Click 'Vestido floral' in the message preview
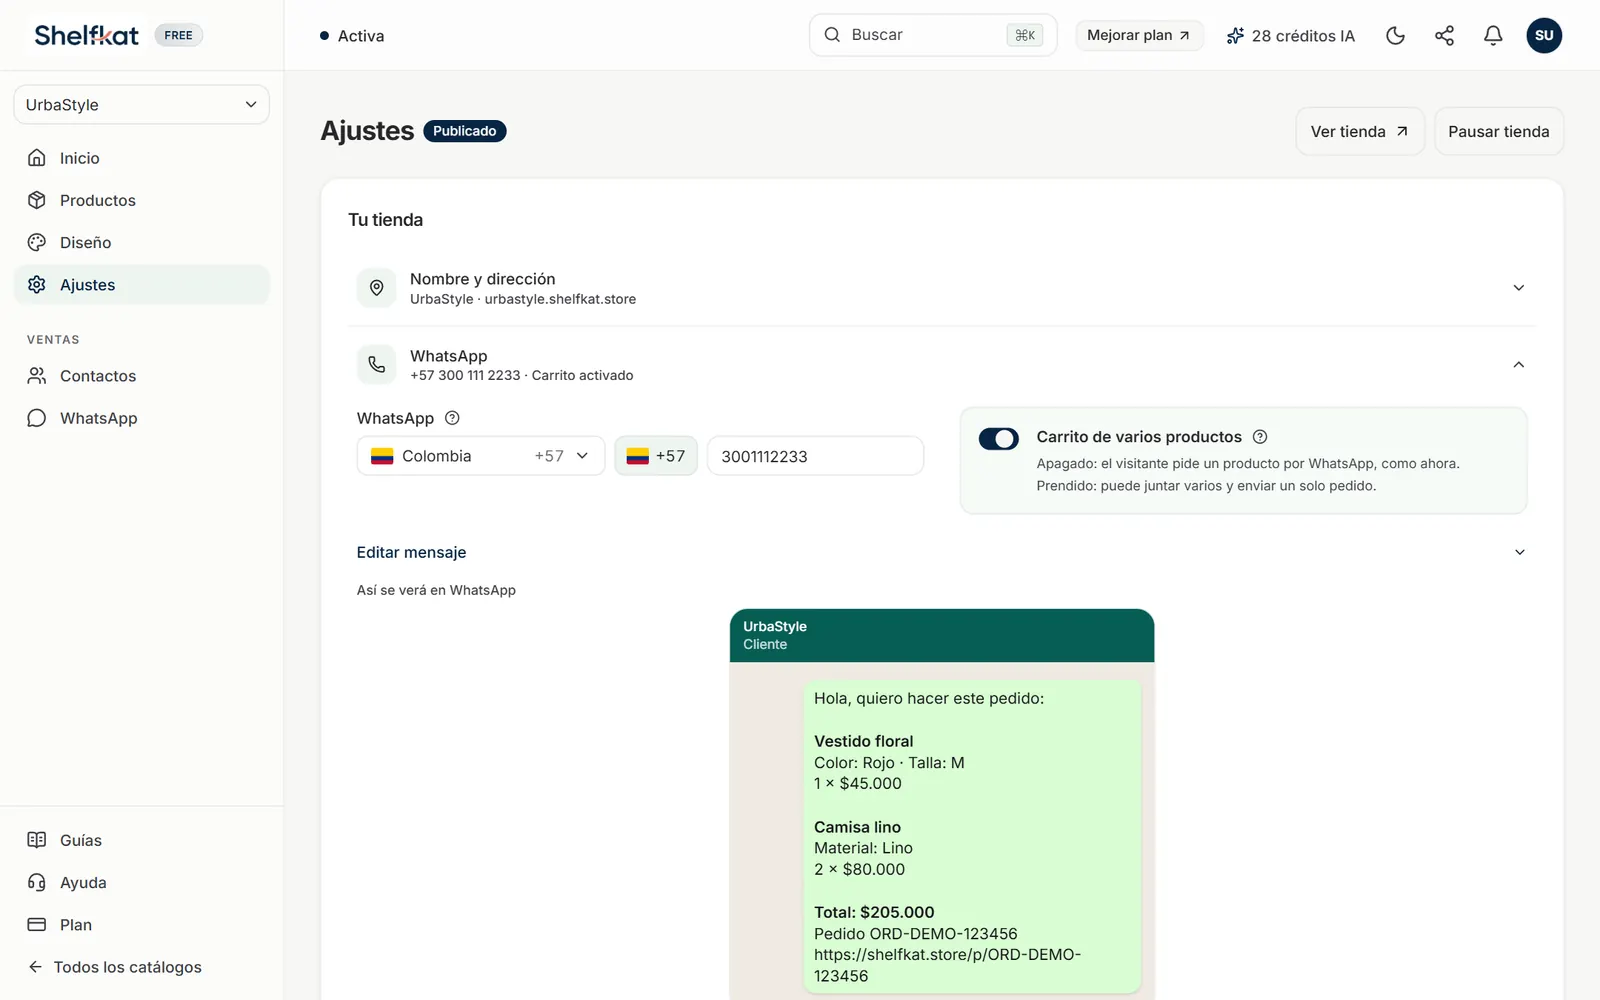Image resolution: width=1600 pixels, height=1000 pixels. coord(864,741)
